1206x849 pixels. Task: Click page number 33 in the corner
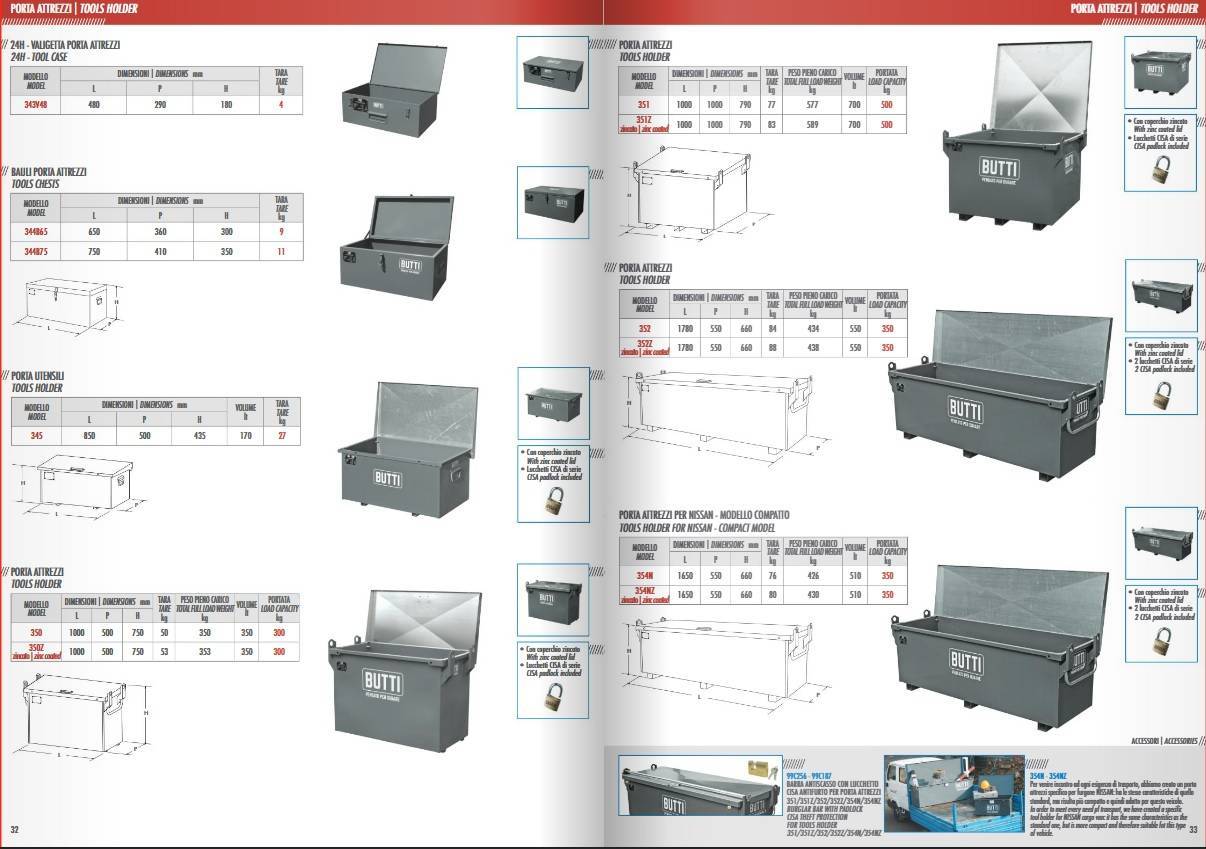click(x=1193, y=830)
